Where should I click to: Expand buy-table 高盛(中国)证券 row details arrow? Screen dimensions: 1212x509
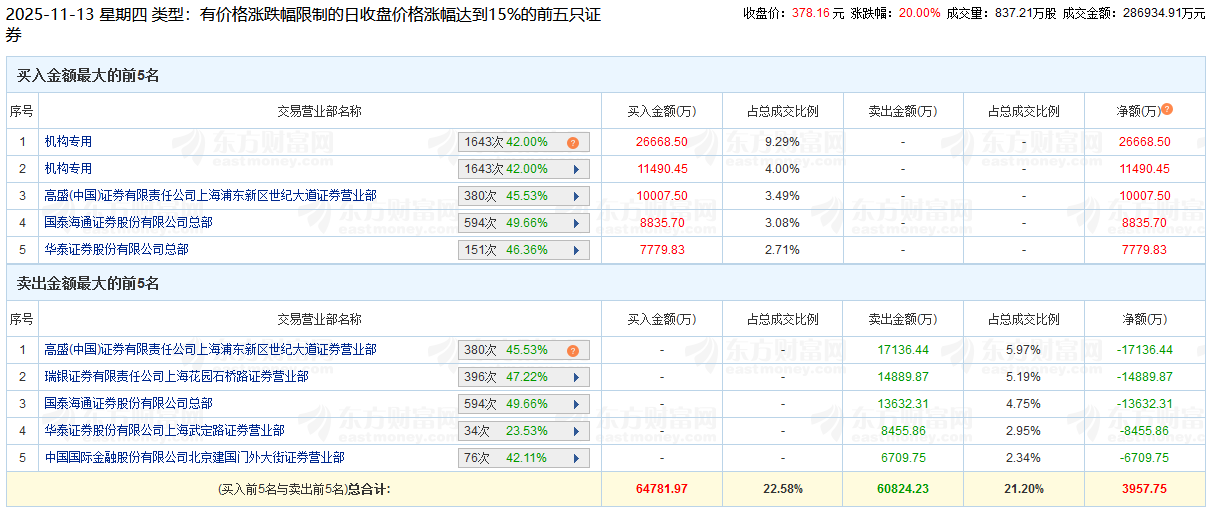tap(576, 196)
